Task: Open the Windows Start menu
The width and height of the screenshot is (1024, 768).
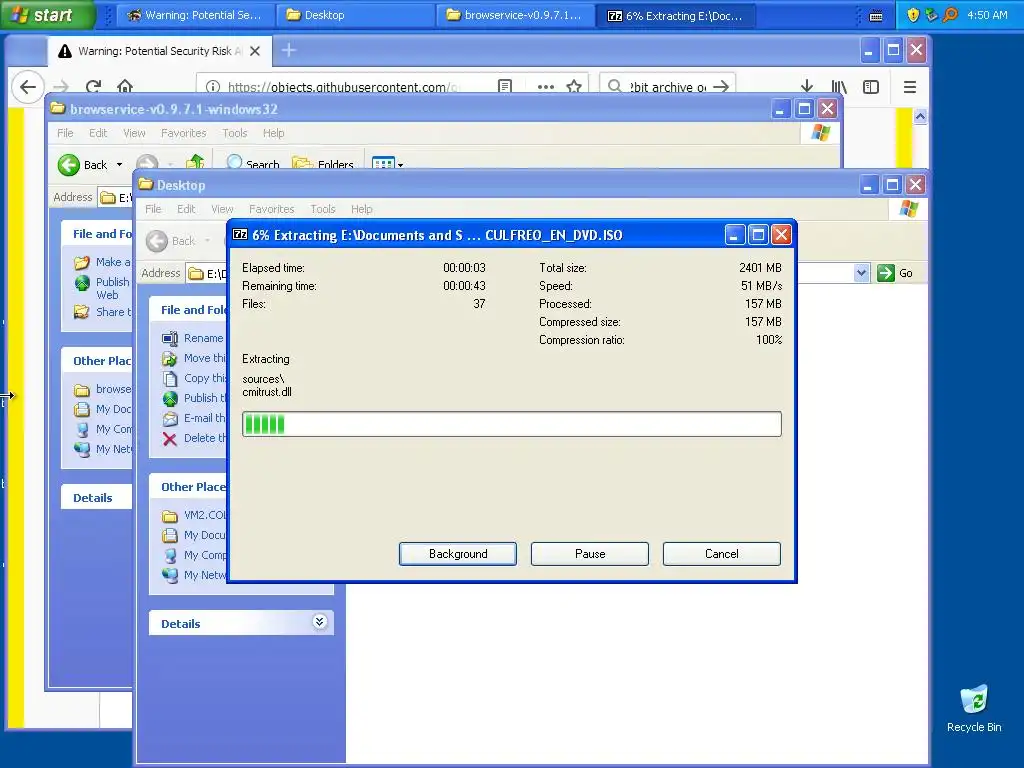Action: click(47, 15)
